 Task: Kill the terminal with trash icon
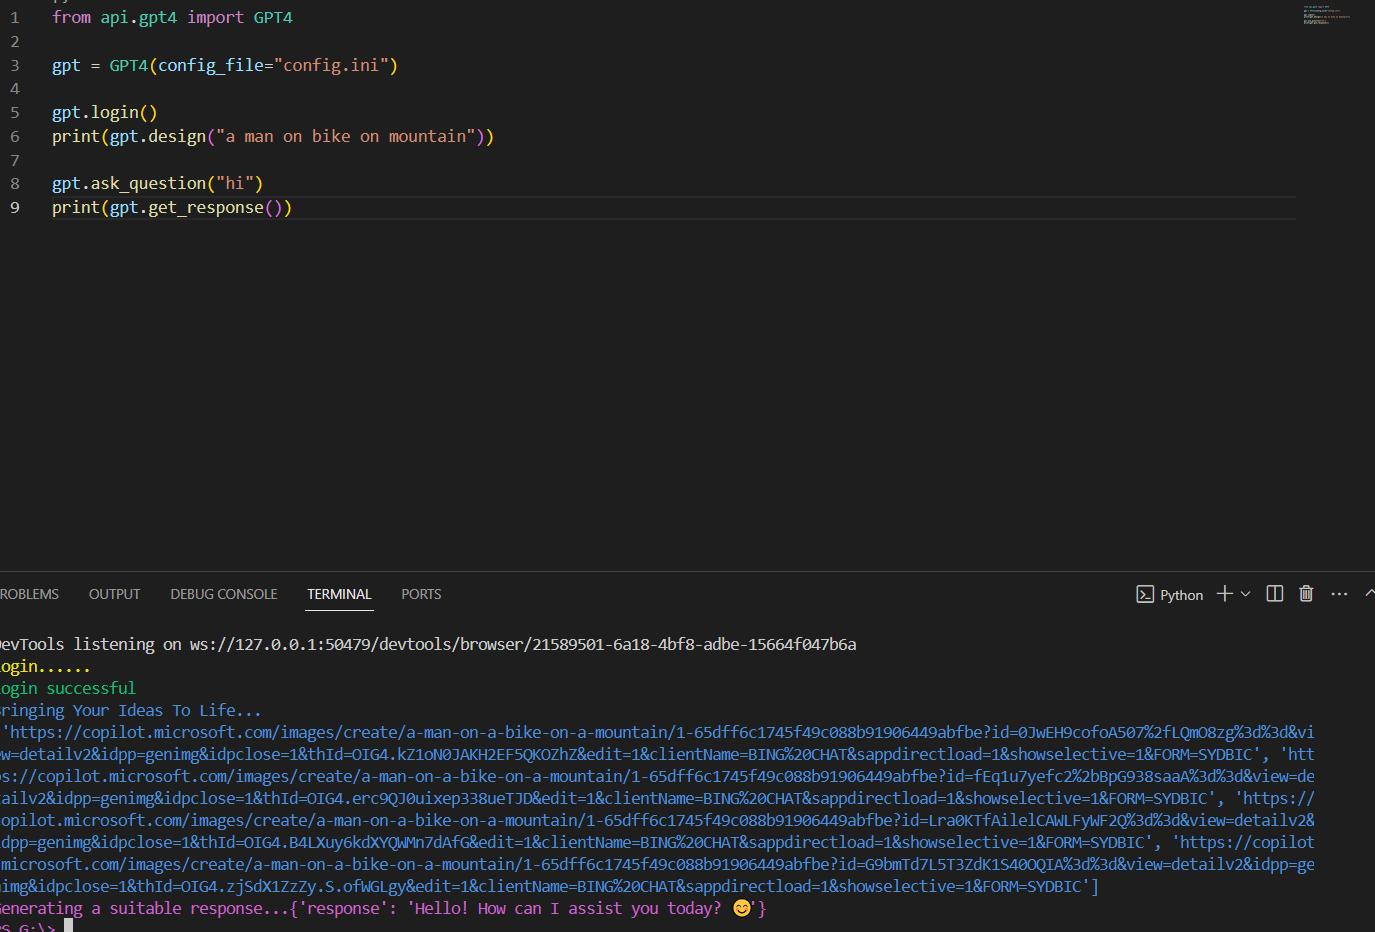[x=1306, y=594]
